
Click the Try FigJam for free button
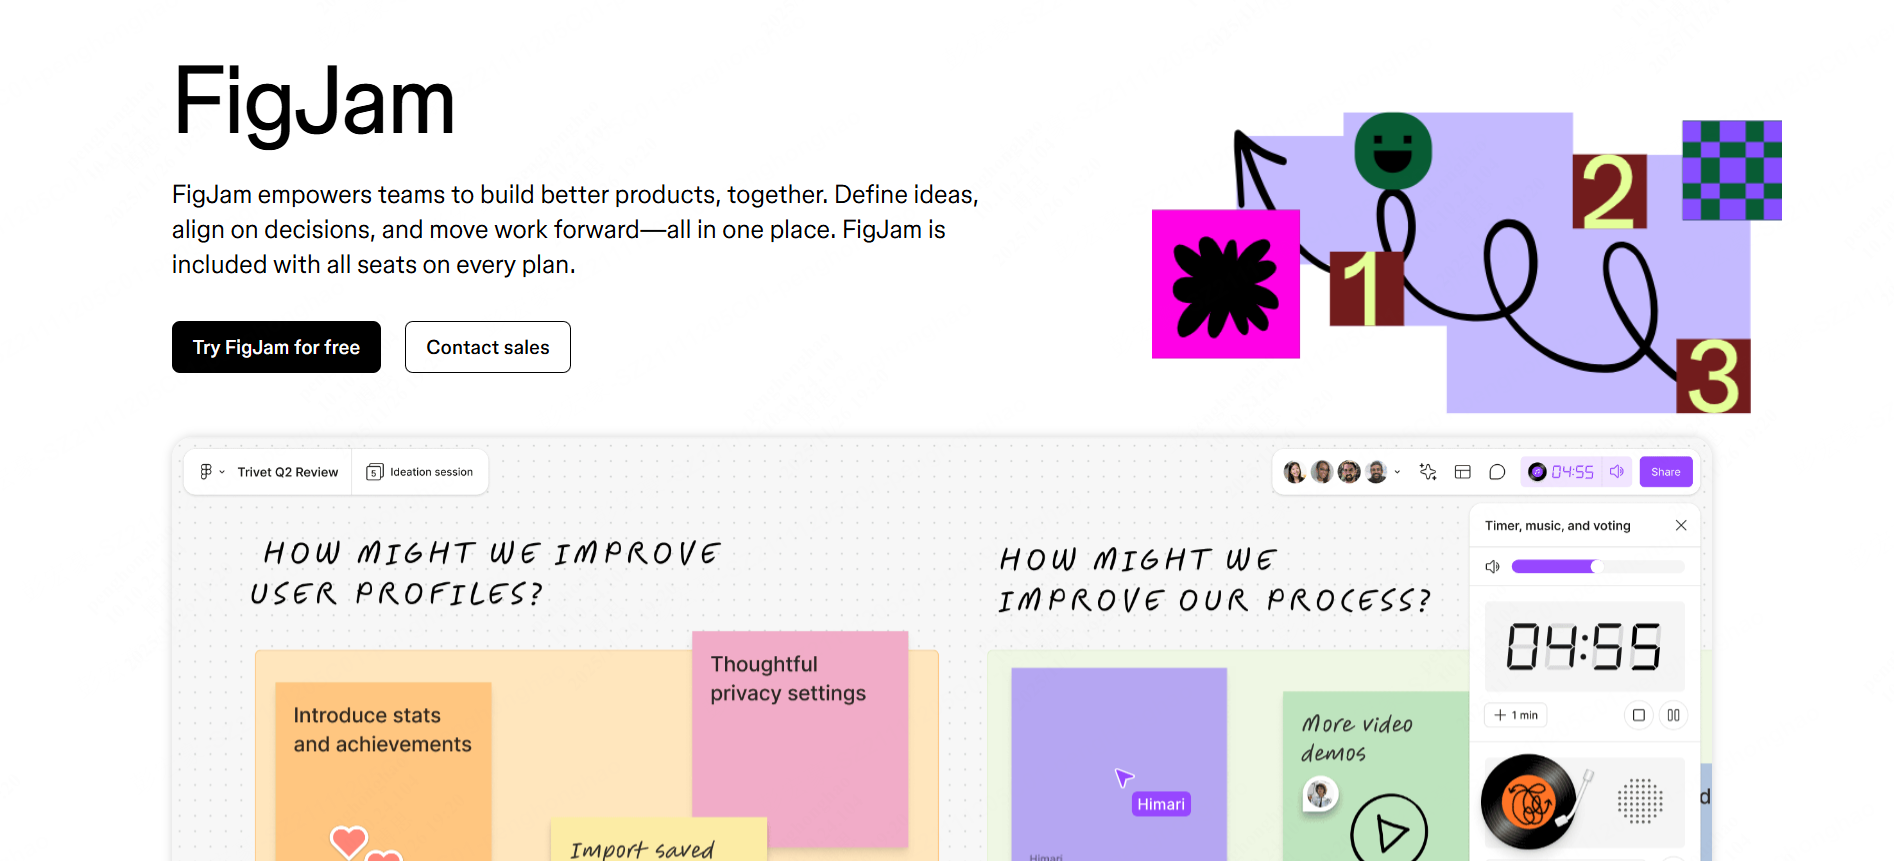pos(276,347)
